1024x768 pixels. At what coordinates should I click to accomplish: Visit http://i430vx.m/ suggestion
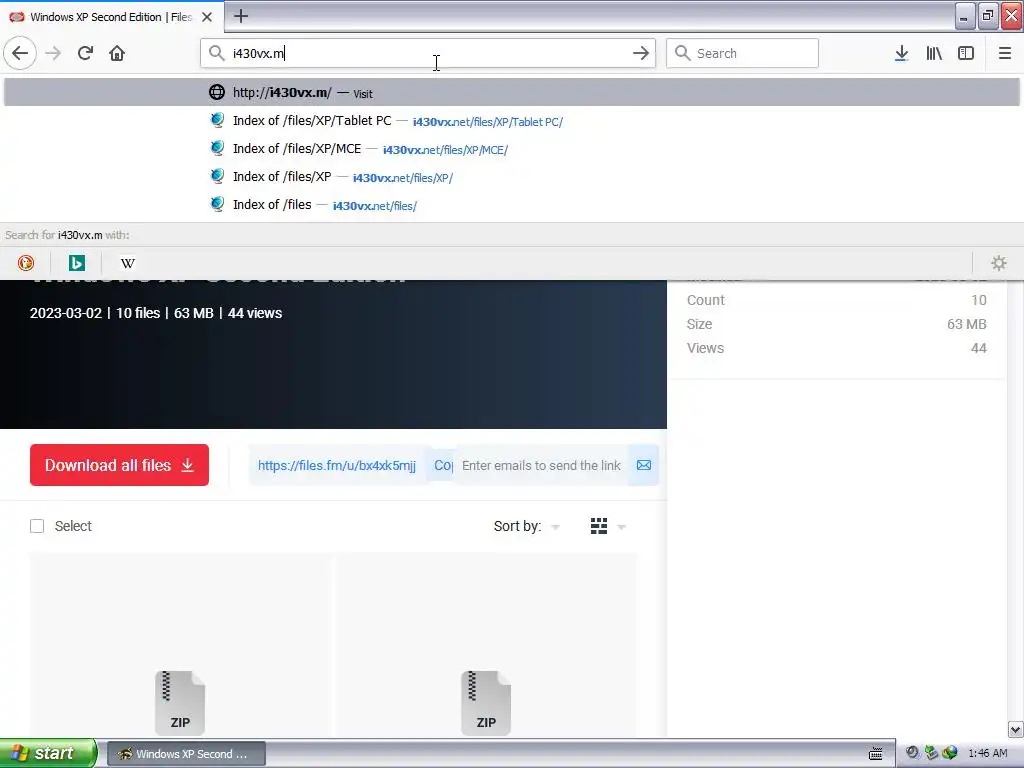pyautogui.click(x=512, y=93)
